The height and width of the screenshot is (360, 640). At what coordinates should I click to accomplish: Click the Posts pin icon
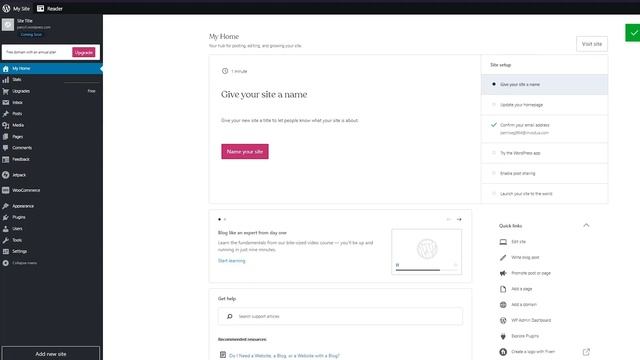pos(6,114)
